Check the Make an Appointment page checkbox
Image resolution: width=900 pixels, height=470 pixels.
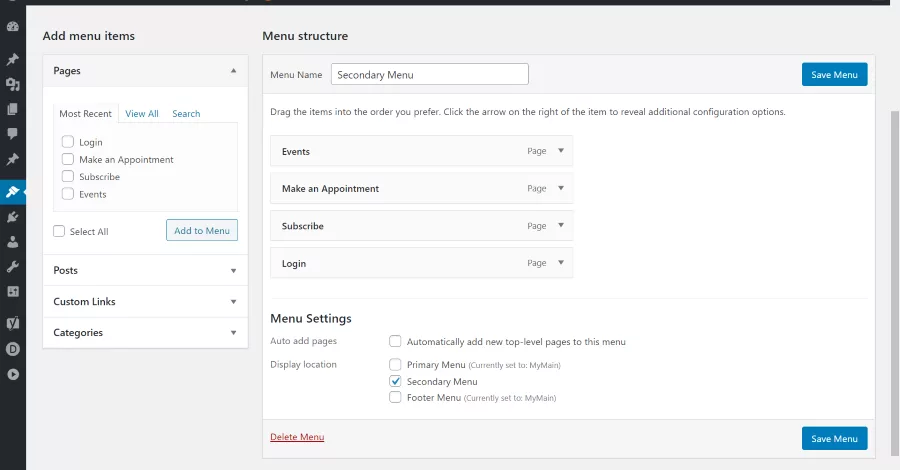68,159
